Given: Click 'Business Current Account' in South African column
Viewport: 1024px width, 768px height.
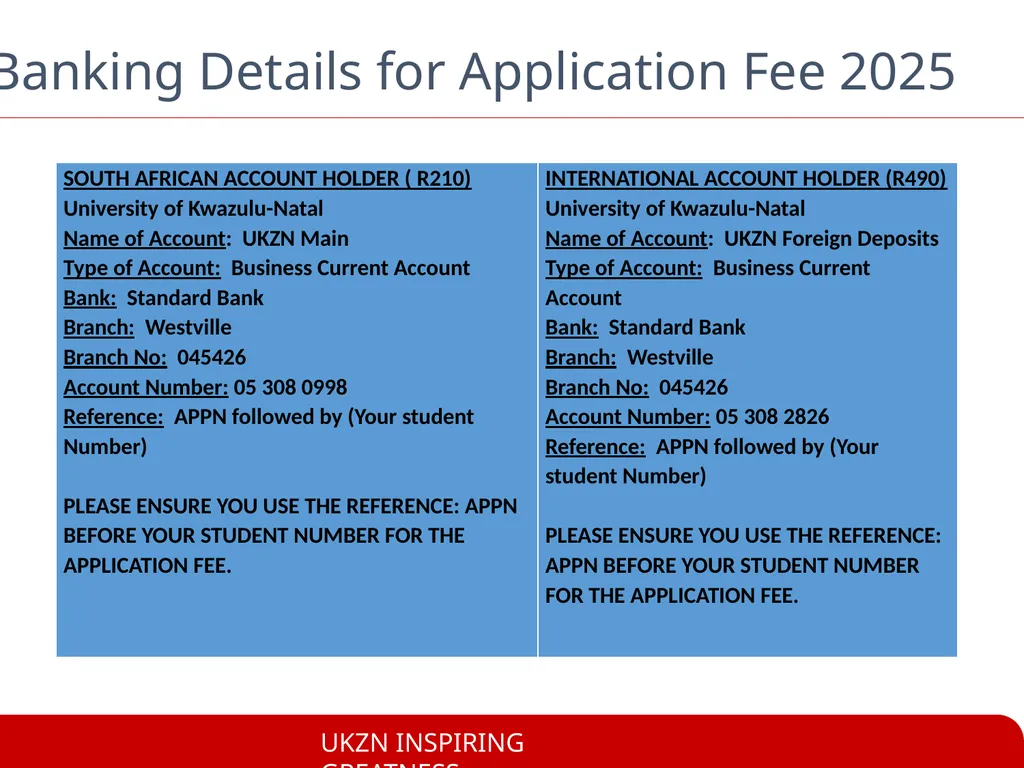Looking at the screenshot, I should (351, 268).
